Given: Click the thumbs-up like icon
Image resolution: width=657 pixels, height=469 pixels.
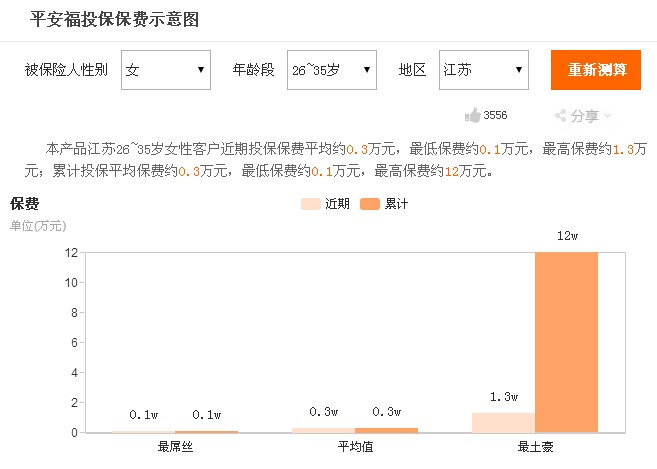Looking at the screenshot, I should coord(472,115).
